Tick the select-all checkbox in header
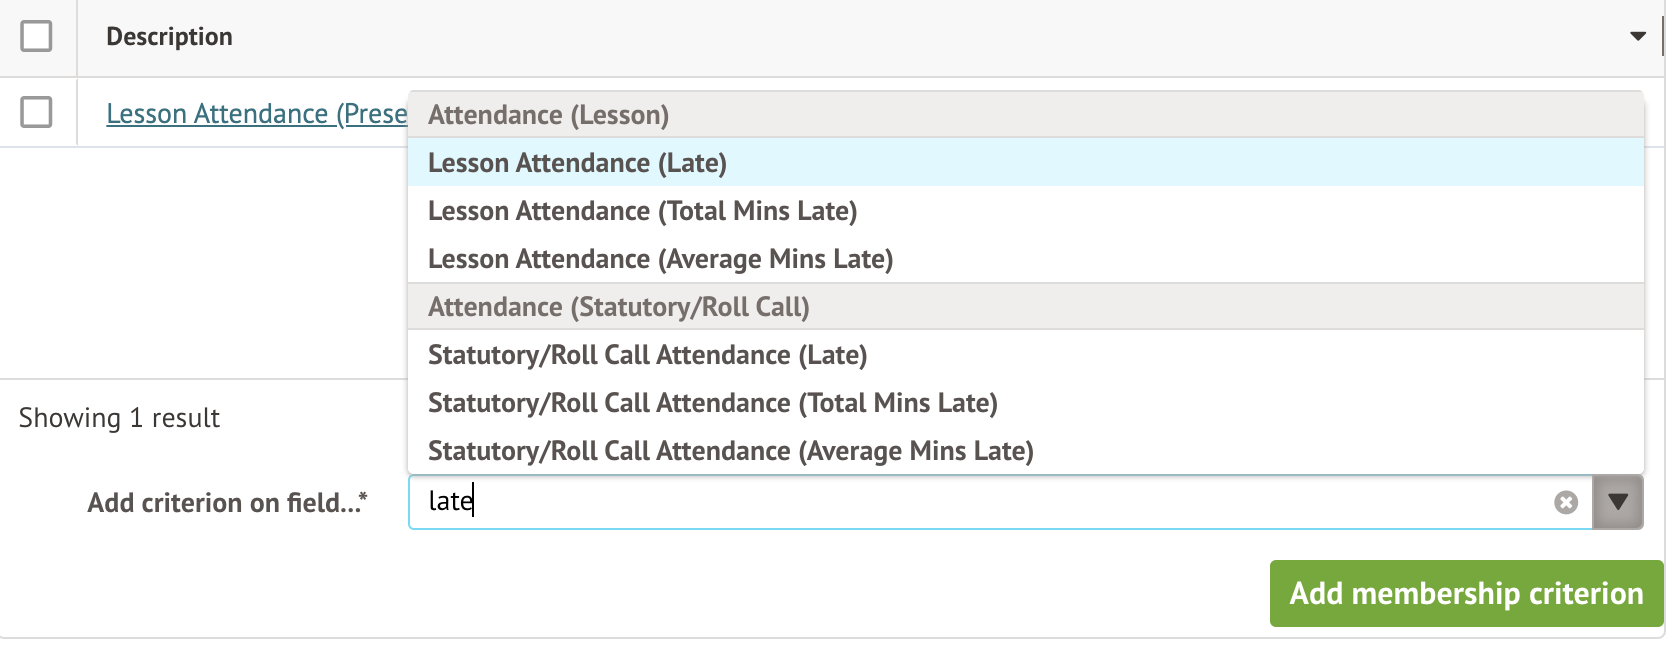 pos(37,37)
